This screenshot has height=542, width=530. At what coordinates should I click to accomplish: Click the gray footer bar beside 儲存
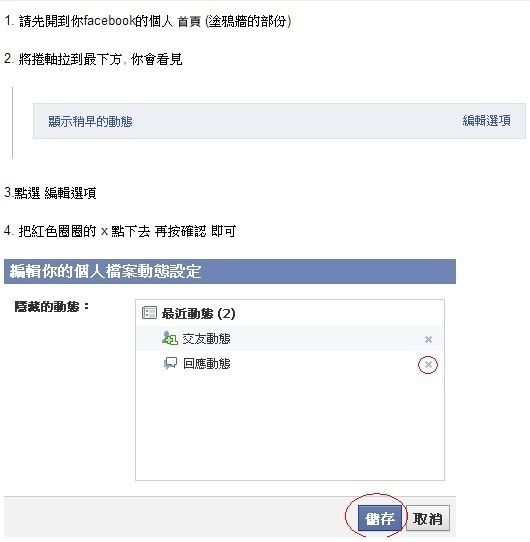175,518
